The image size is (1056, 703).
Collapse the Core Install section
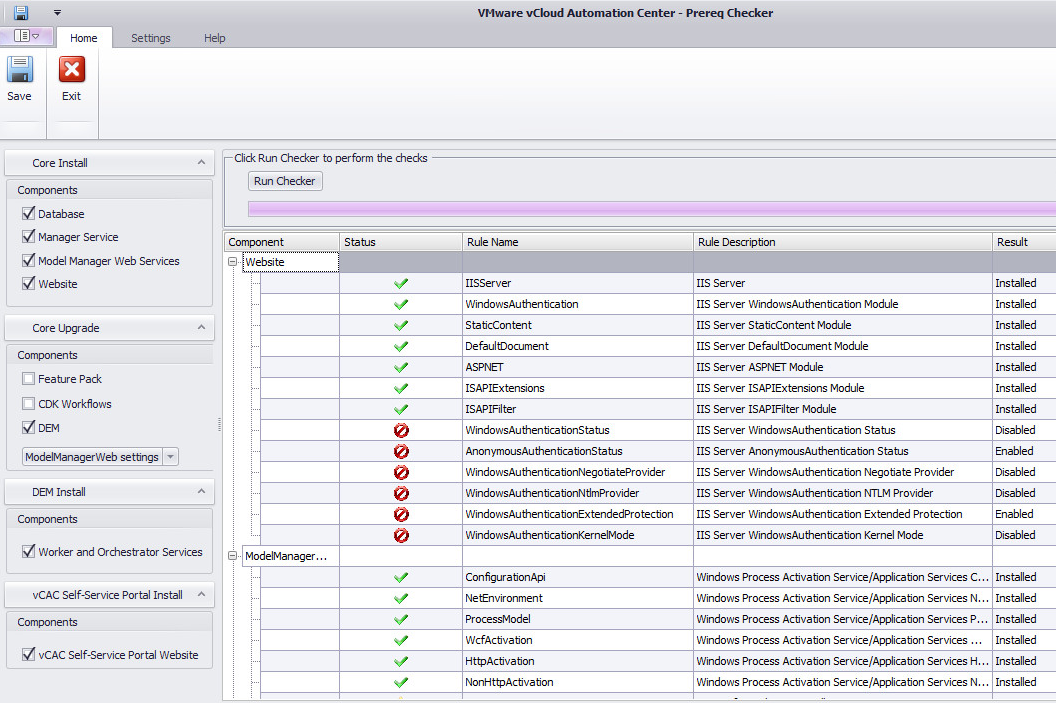coord(201,162)
